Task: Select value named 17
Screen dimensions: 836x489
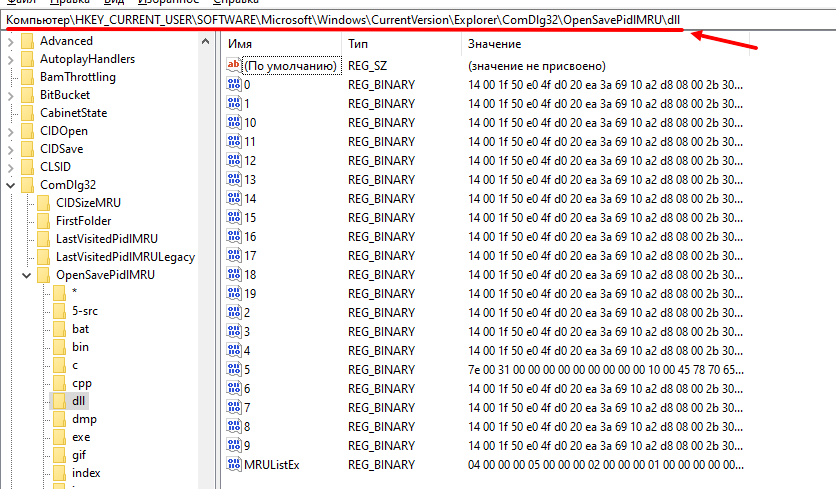Action: (250, 255)
